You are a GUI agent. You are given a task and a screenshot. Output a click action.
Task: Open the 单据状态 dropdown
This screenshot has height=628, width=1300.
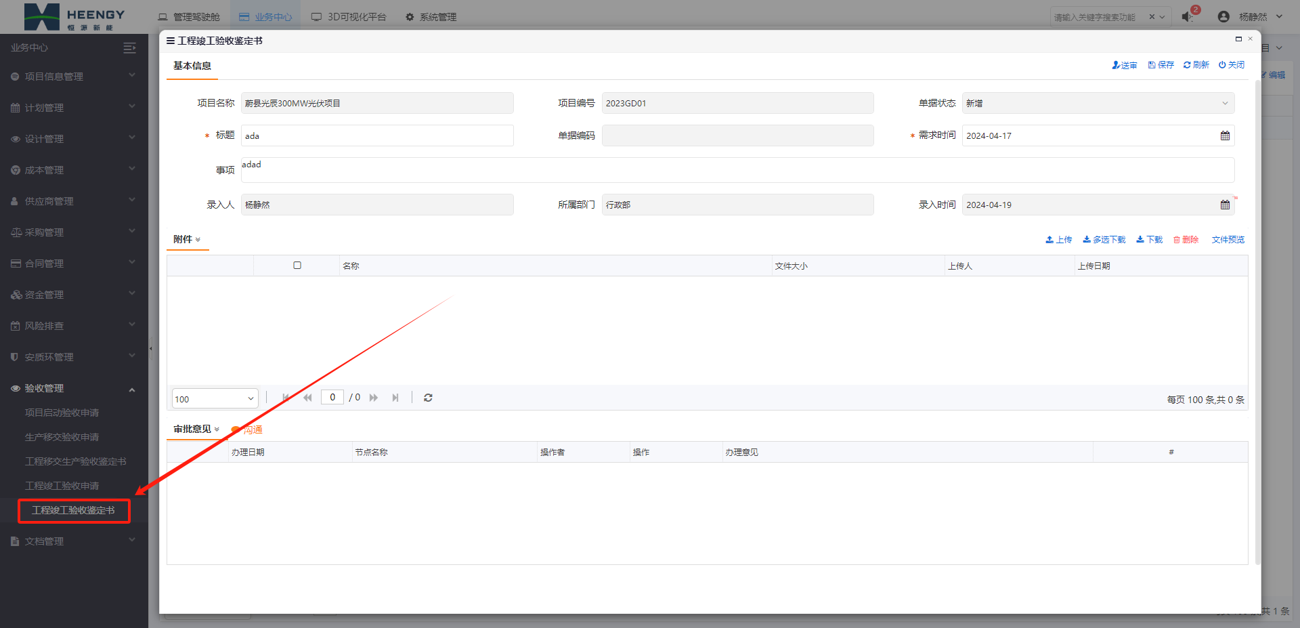1098,103
